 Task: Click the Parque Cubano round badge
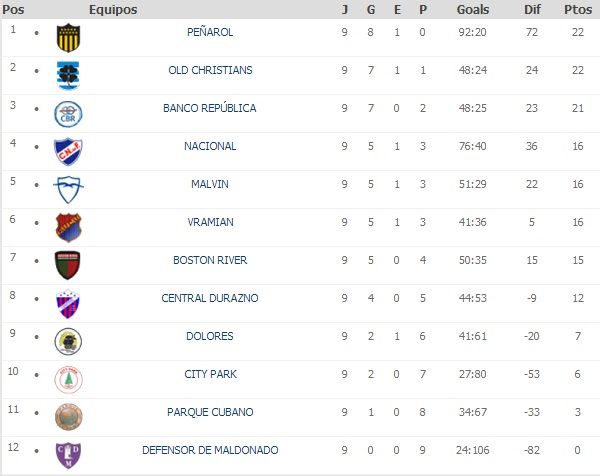pos(68,417)
